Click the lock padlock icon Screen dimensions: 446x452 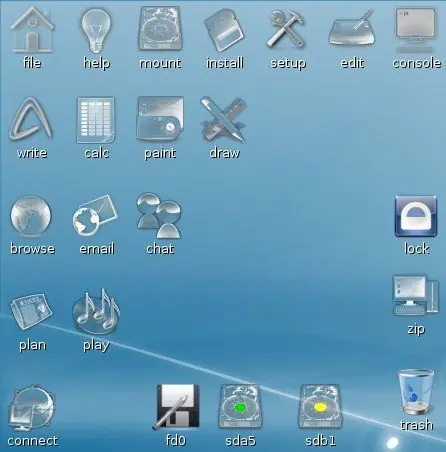416,217
